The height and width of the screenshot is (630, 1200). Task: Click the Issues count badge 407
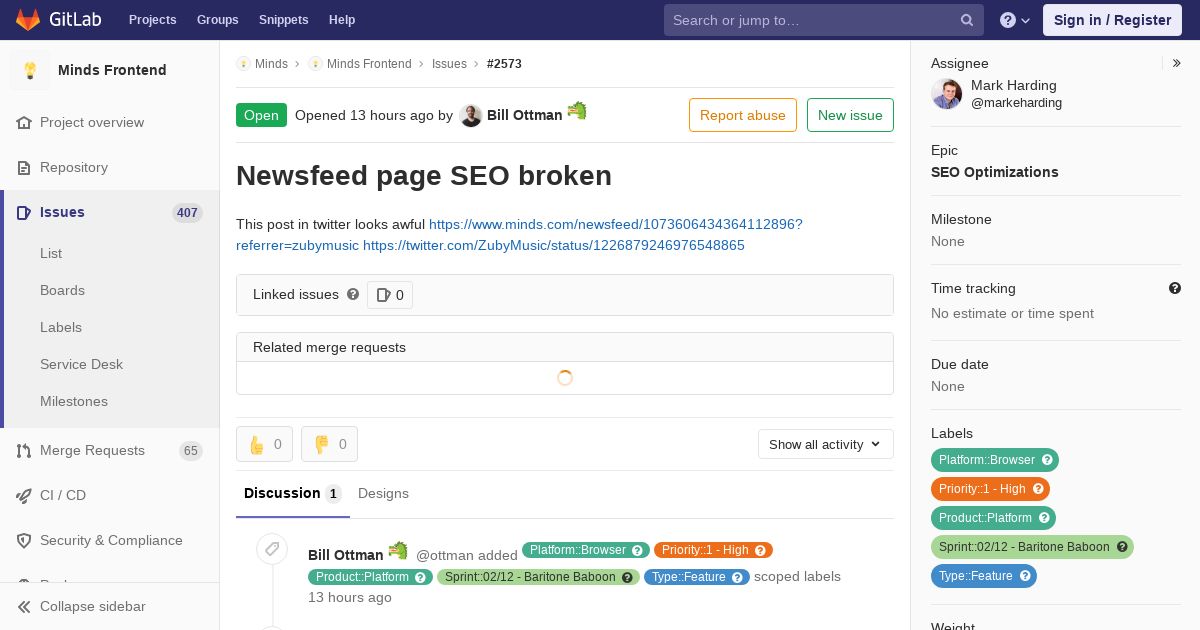click(x=187, y=212)
